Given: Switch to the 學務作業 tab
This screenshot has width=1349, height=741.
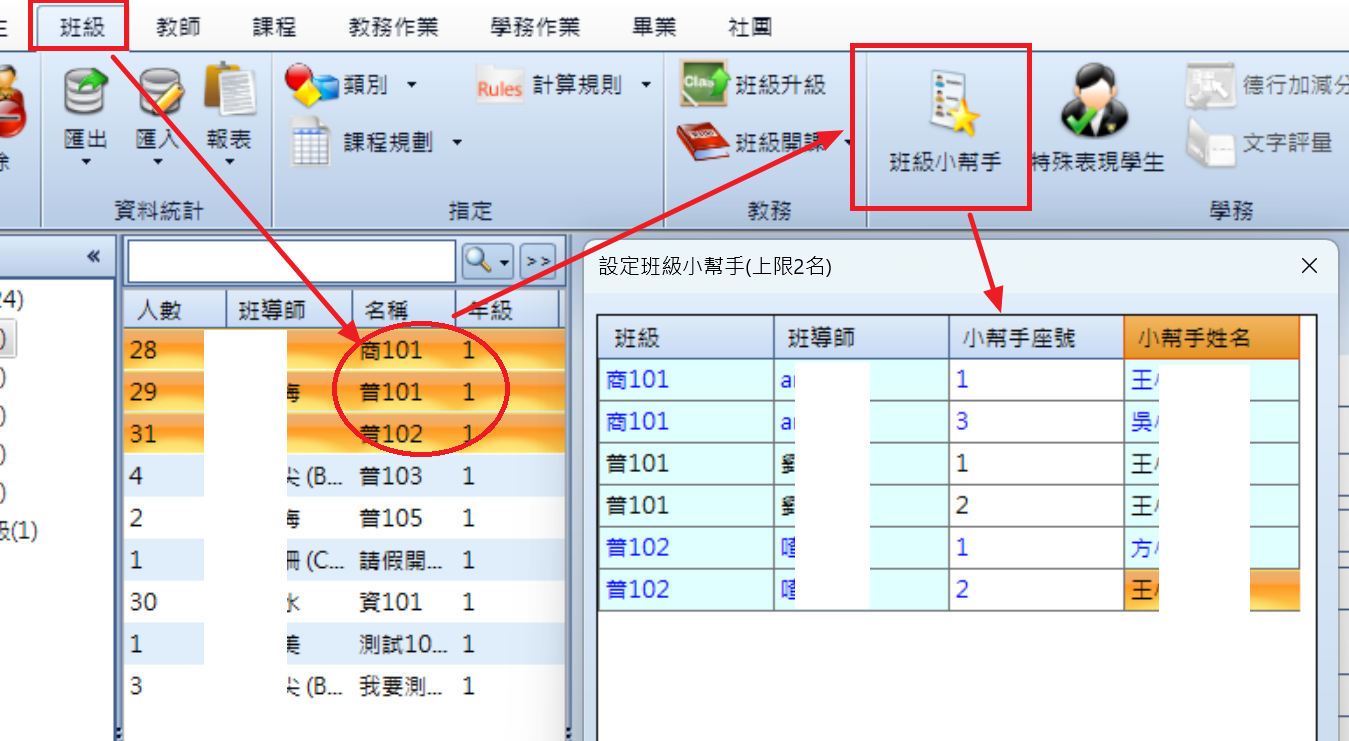Looking at the screenshot, I should click(x=535, y=27).
